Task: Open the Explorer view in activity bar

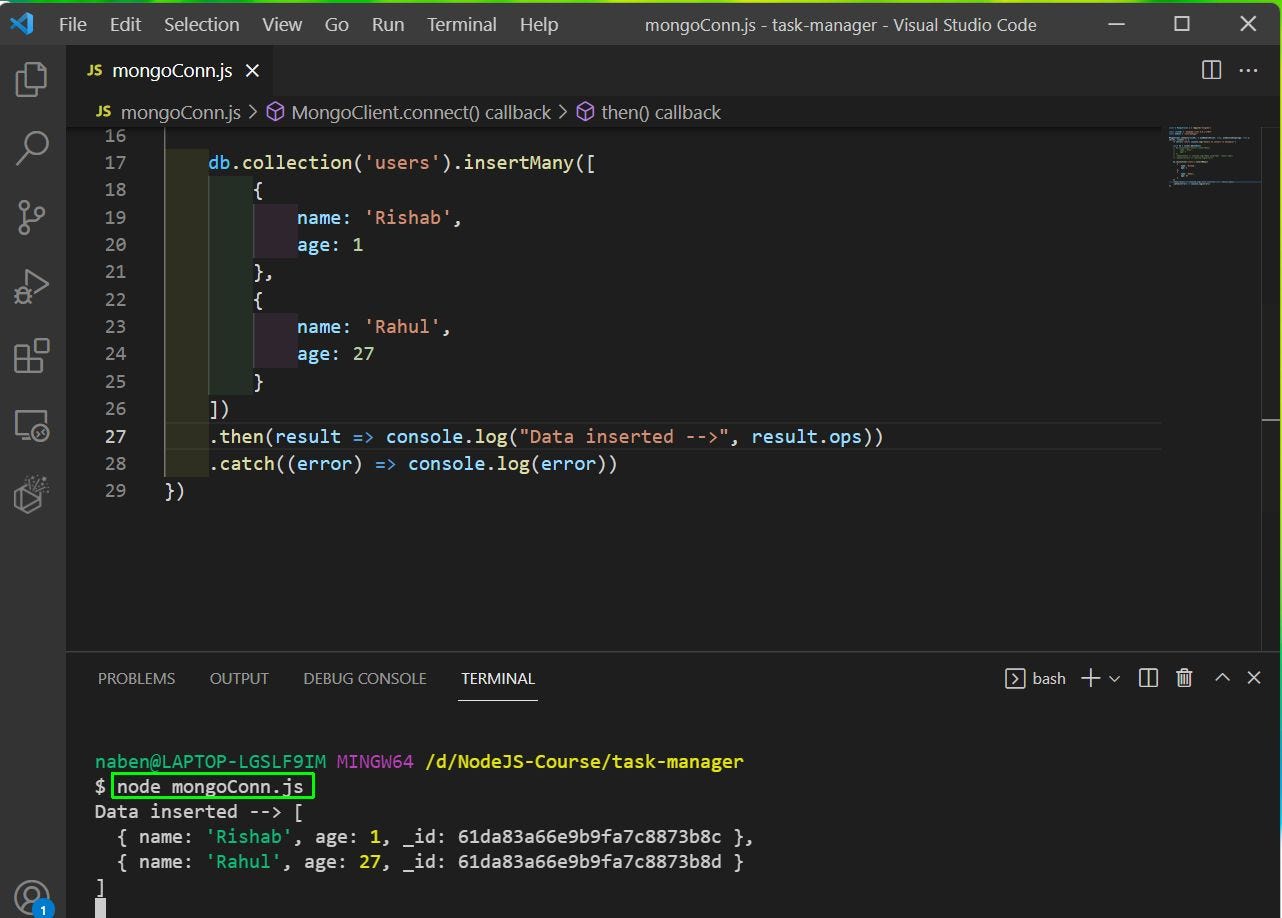Action: click(x=32, y=79)
